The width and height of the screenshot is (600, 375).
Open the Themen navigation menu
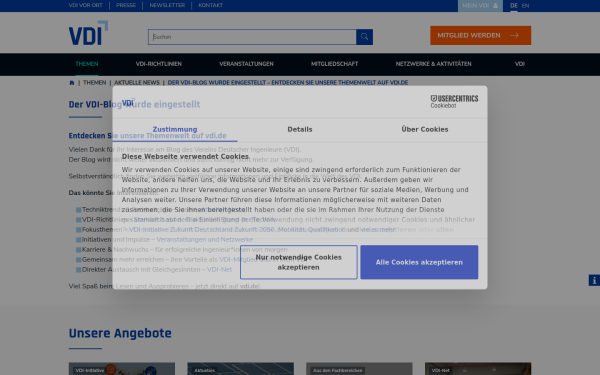click(86, 64)
